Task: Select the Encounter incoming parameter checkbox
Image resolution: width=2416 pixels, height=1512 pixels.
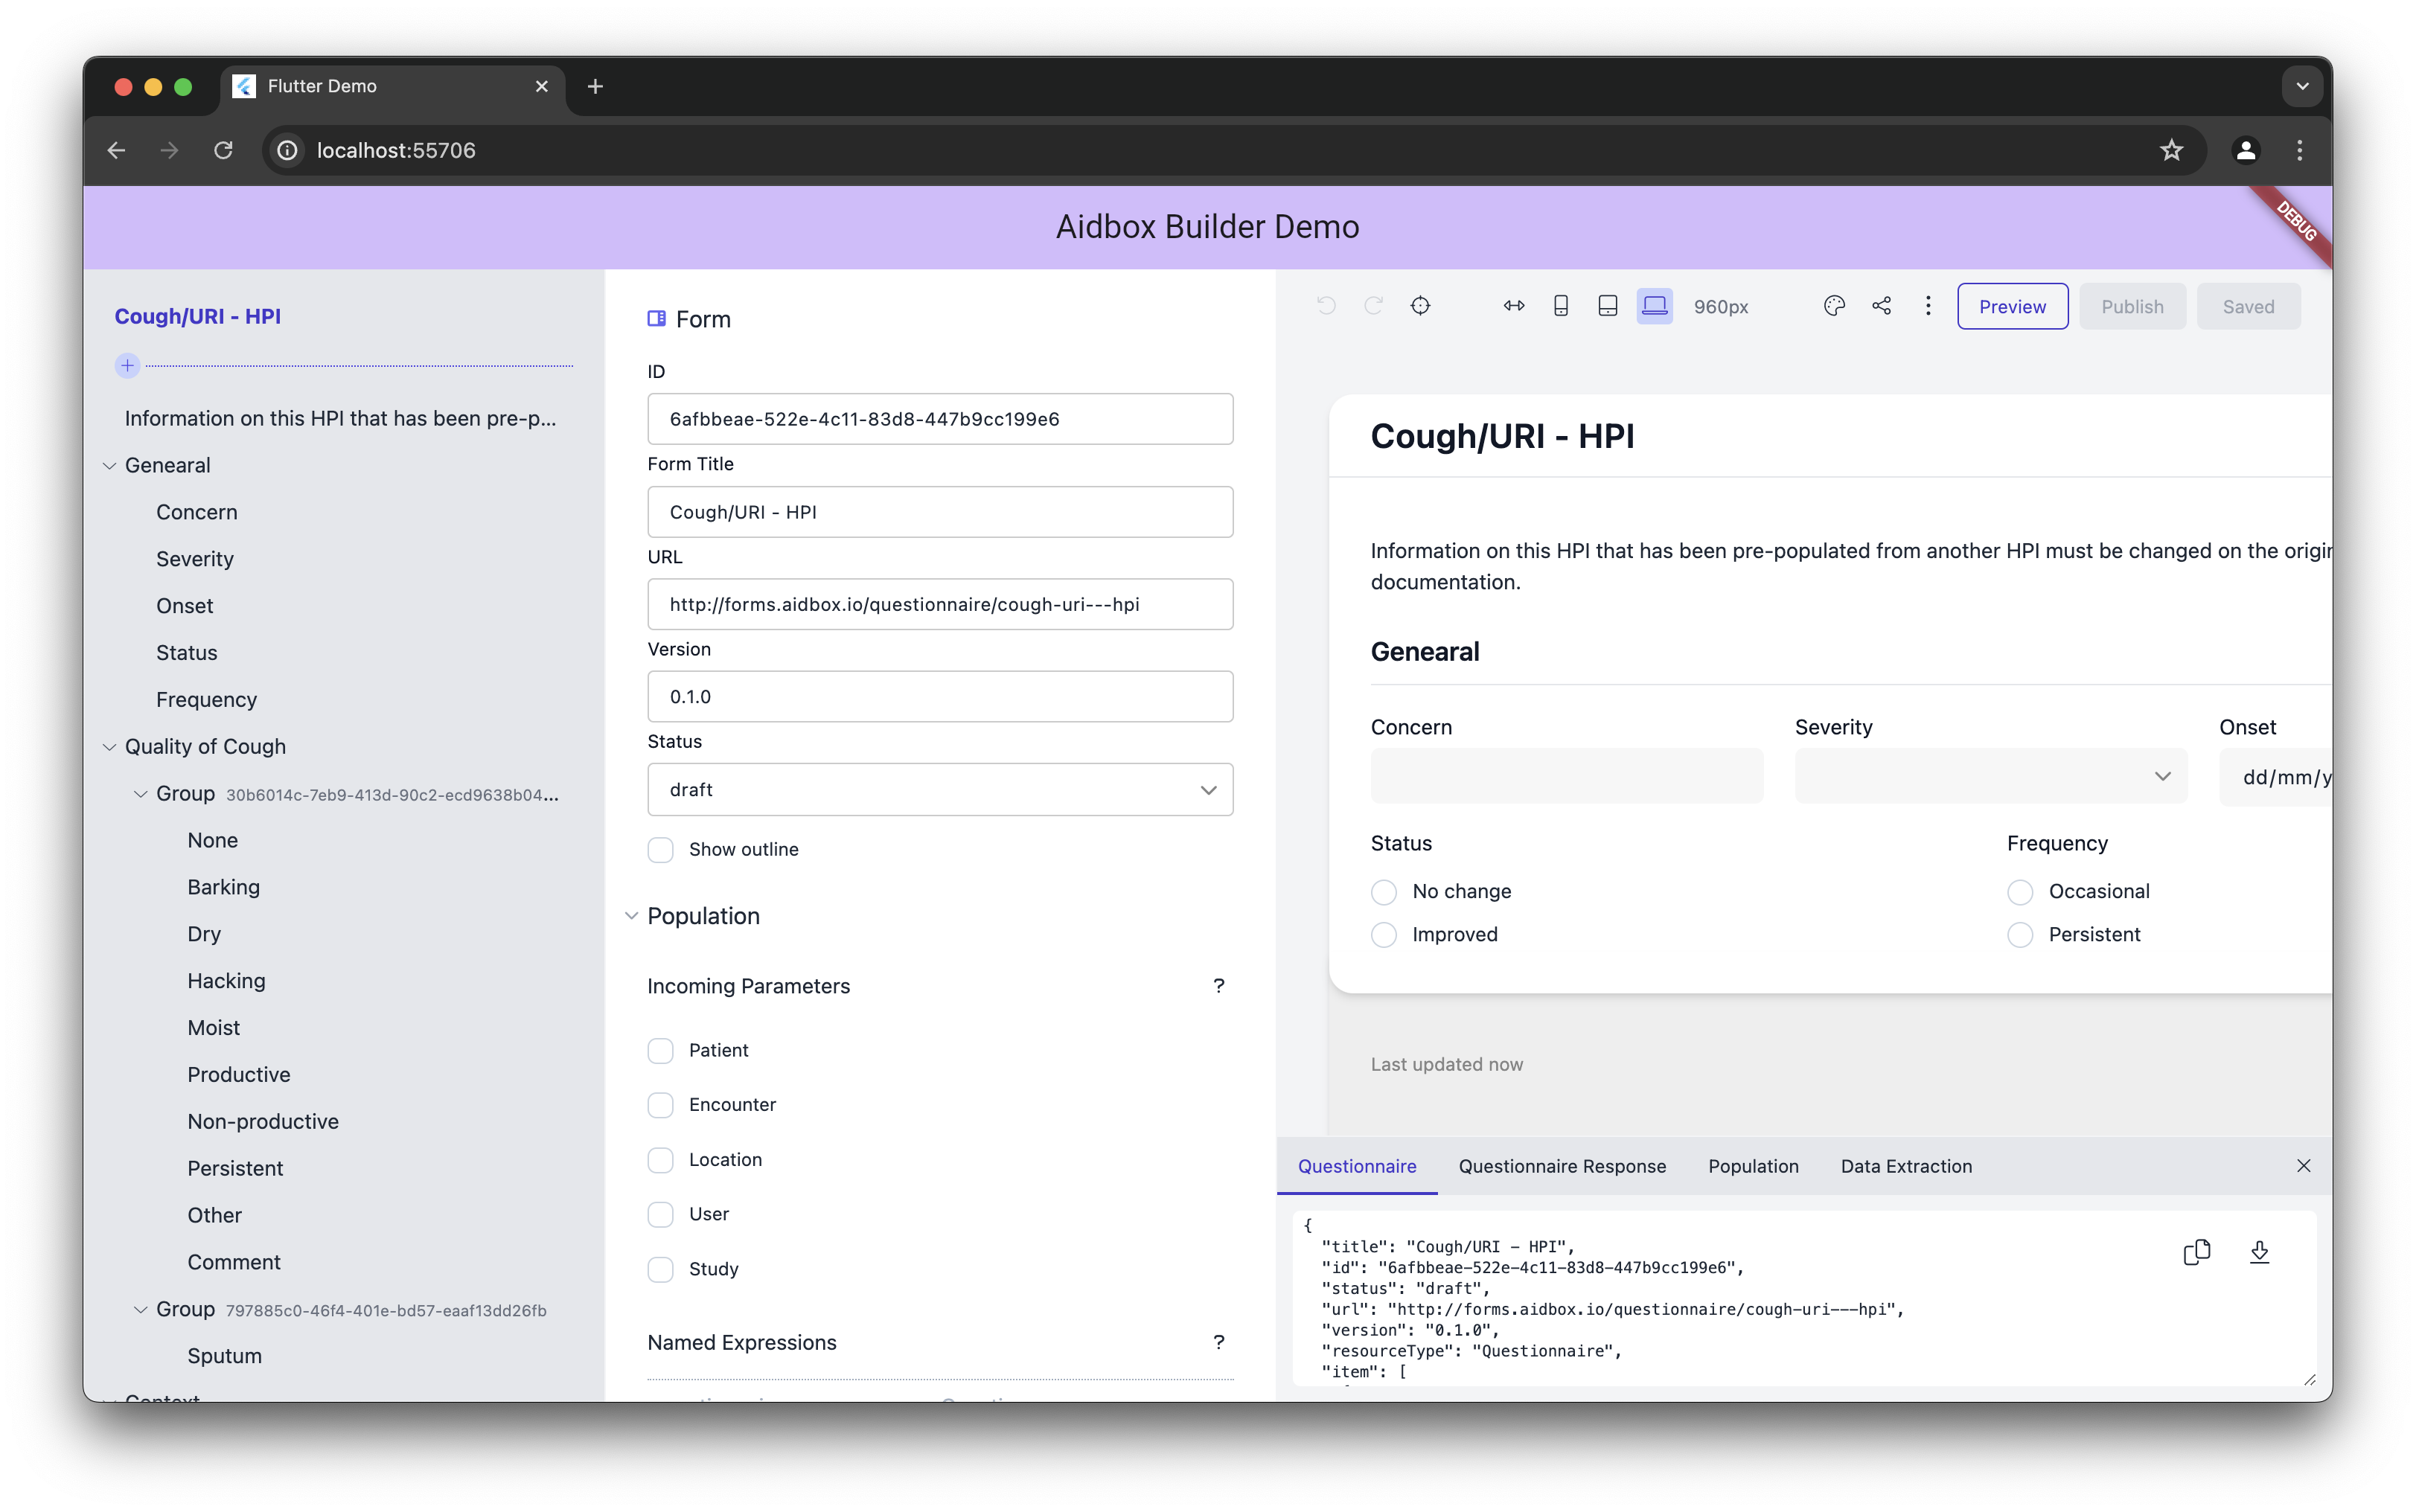Action: coord(660,1104)
